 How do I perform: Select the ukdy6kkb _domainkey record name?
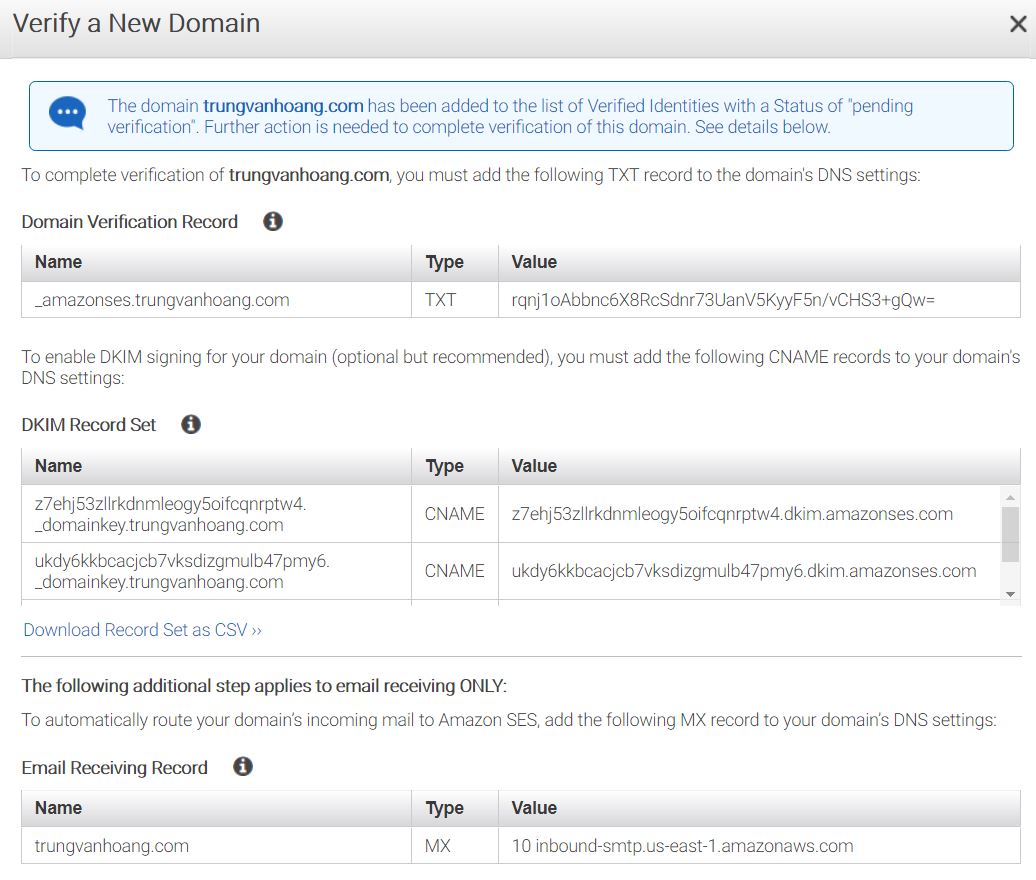click(182, 571)
